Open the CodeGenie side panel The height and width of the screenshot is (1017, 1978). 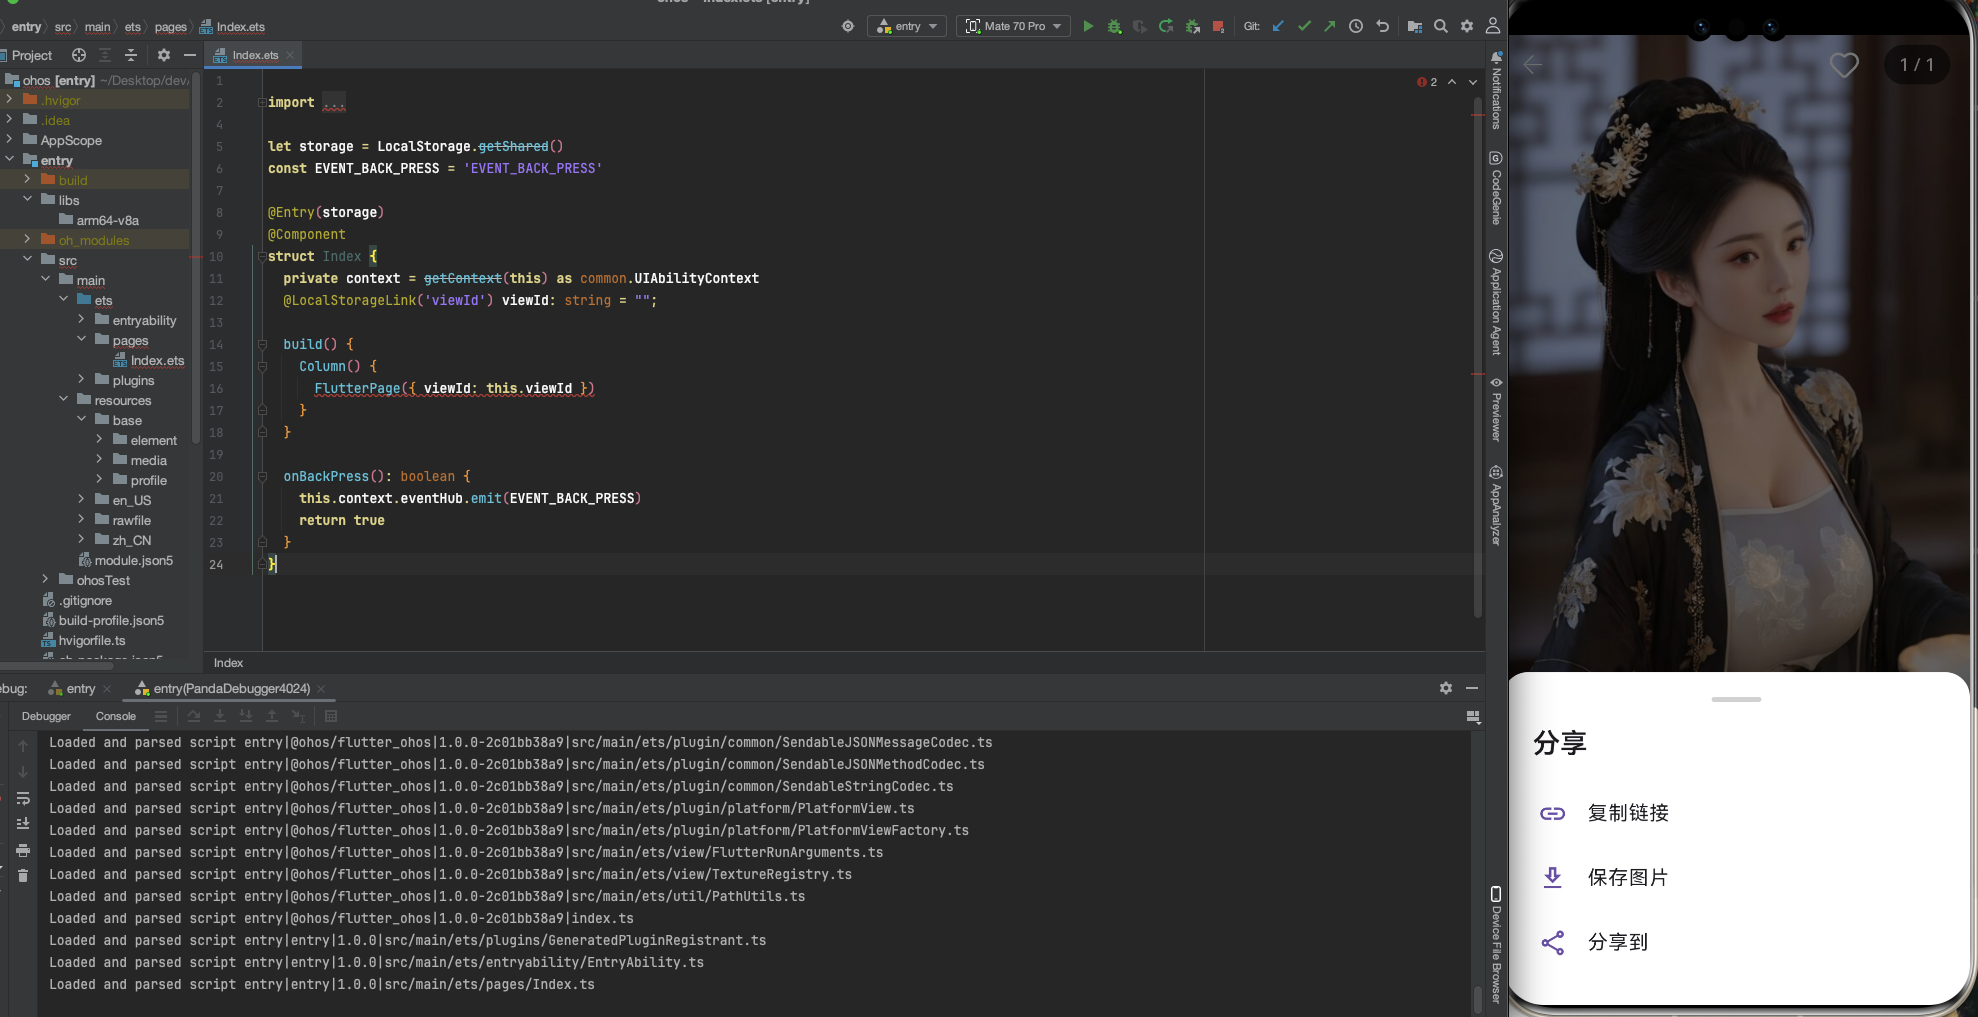(x=1496, y=188)
